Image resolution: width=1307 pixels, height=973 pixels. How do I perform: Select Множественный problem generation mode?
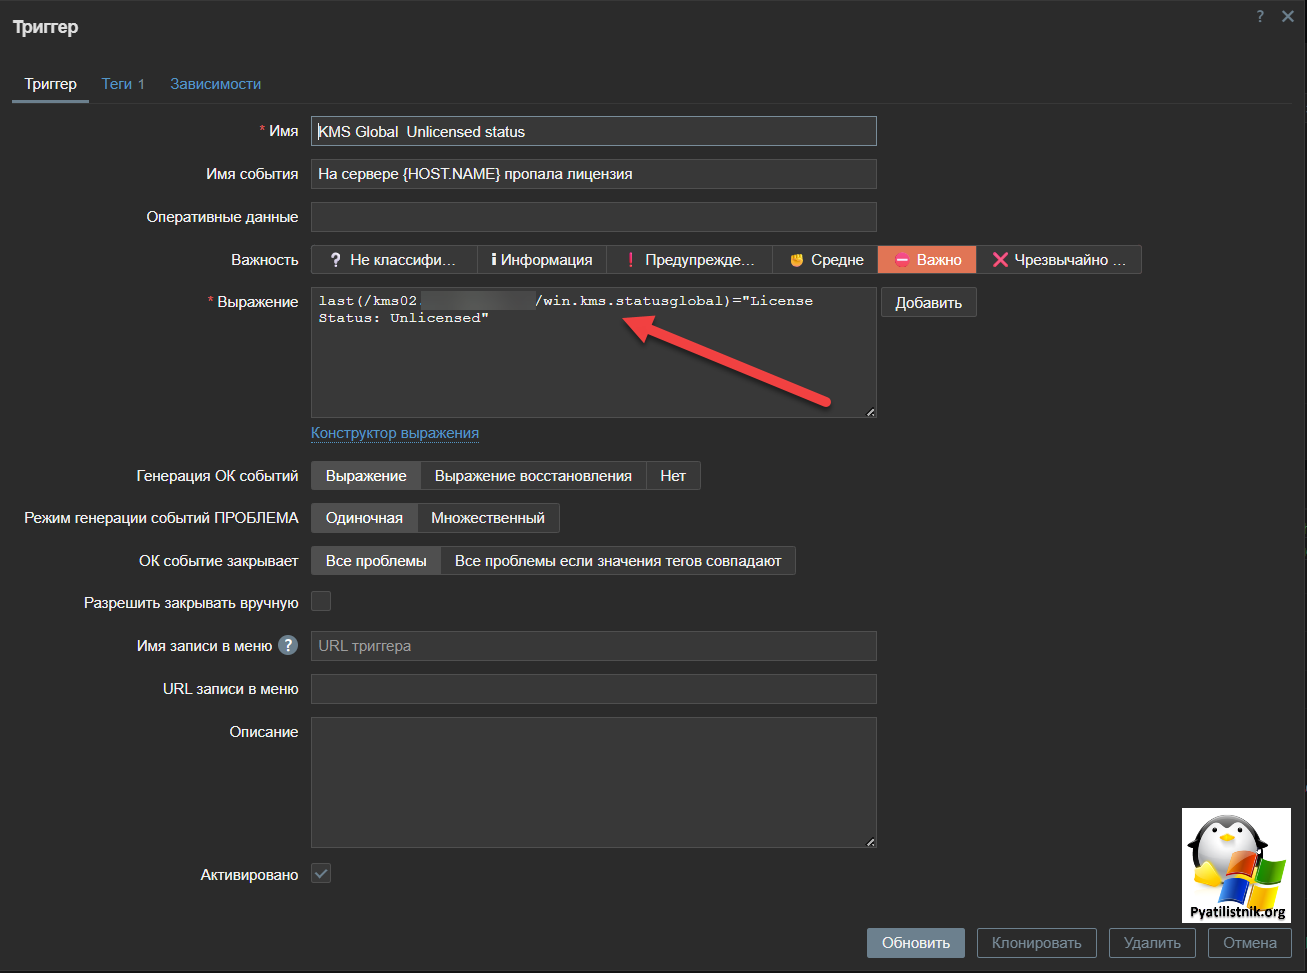pos(488,518)
